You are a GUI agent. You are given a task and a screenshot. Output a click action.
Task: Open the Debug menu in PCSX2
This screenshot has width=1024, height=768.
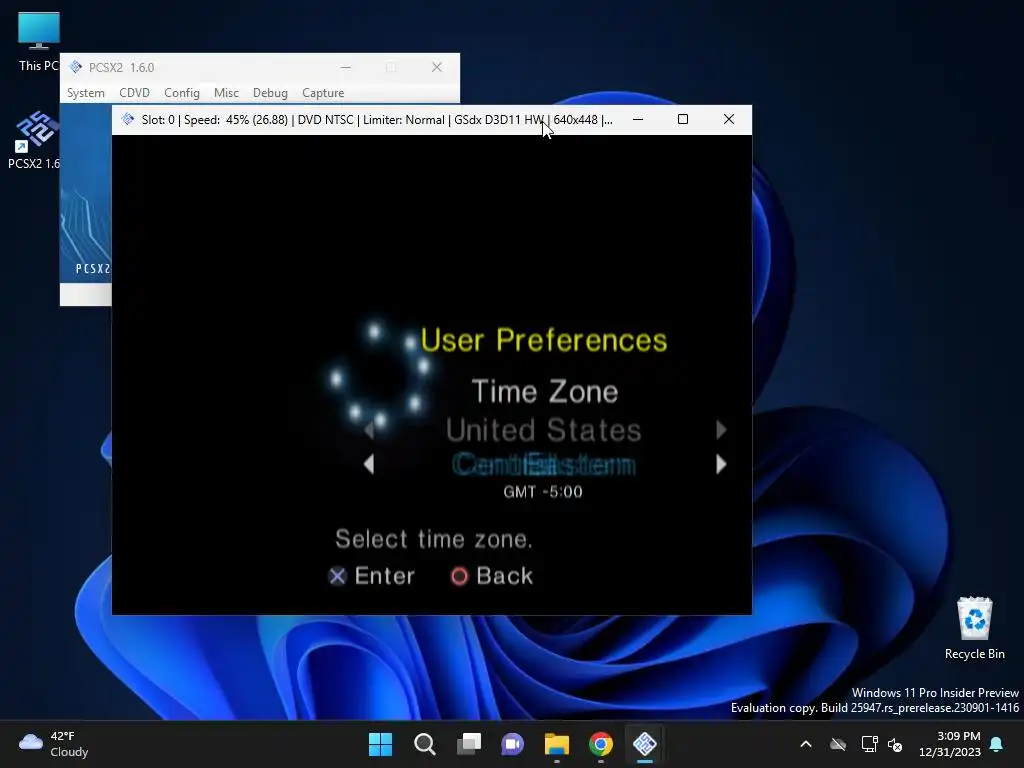click(x=270, y=93)
